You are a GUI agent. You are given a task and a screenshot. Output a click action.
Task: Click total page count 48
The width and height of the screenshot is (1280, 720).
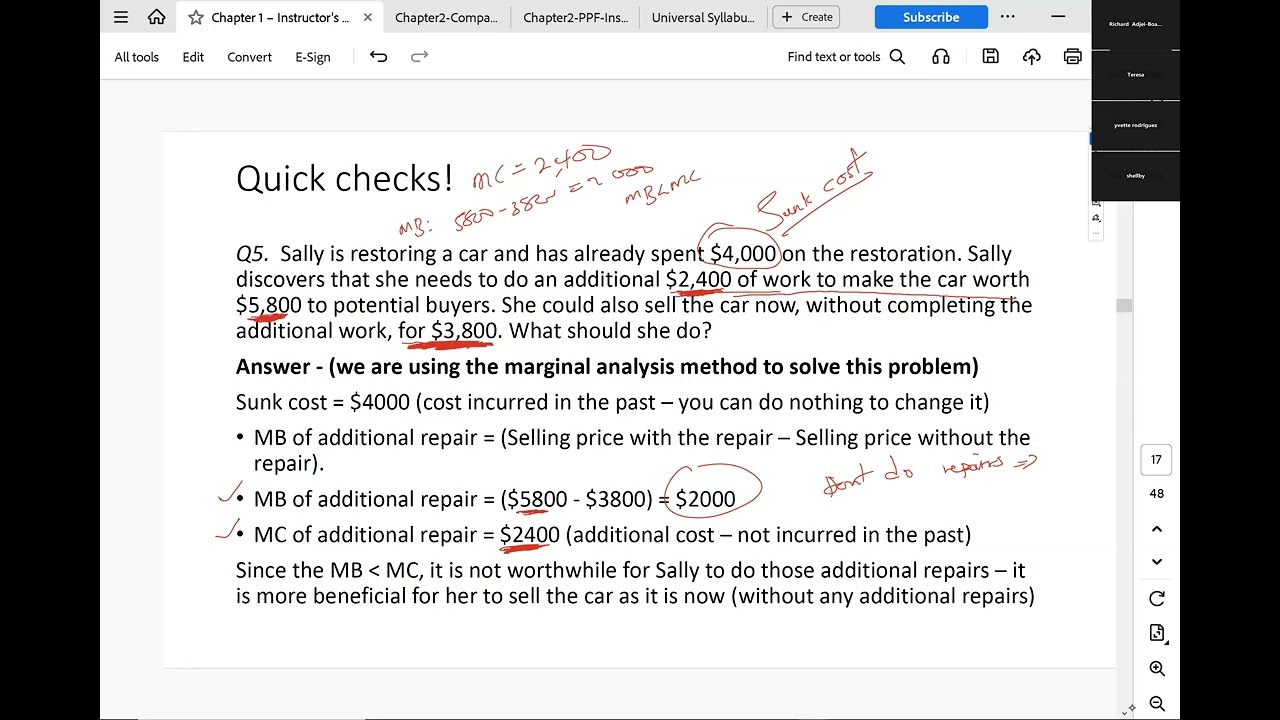tap(1156, 494)
